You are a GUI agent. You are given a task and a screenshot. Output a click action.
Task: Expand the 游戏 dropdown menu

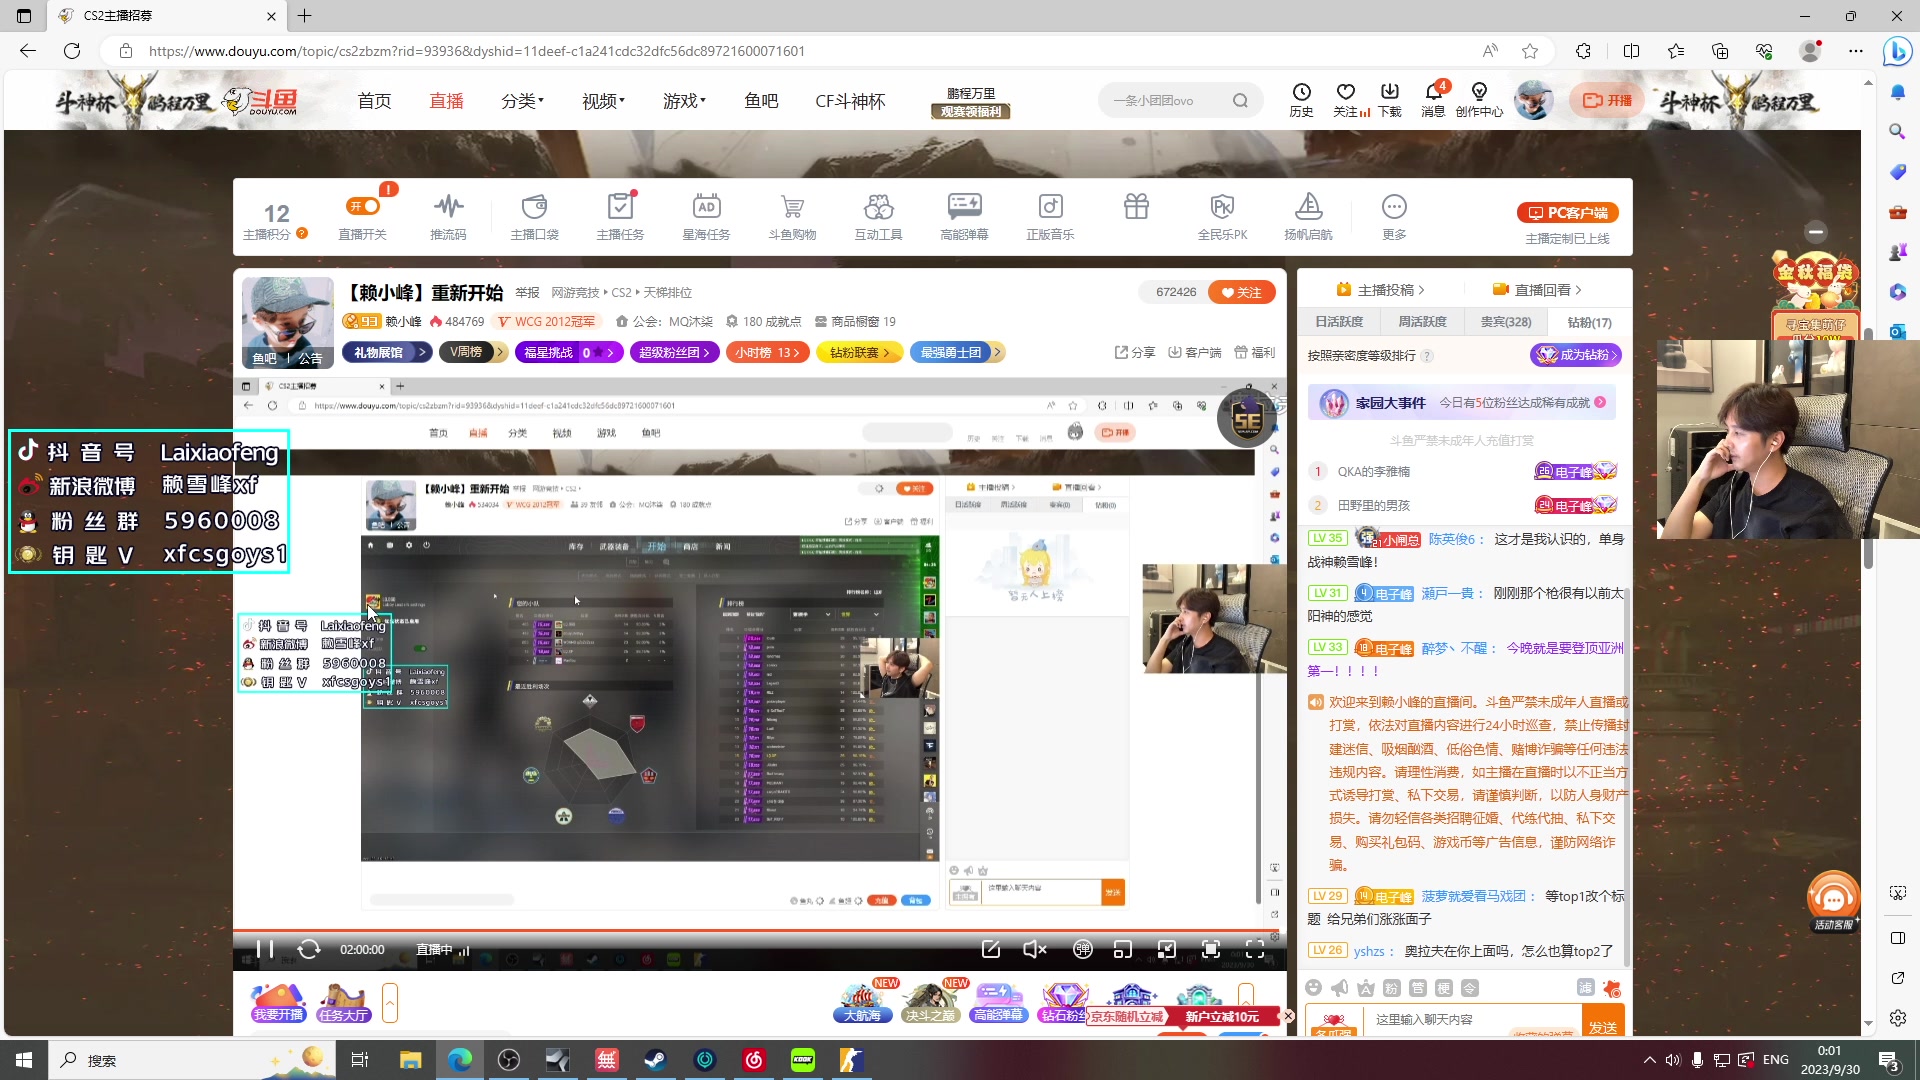684,101
